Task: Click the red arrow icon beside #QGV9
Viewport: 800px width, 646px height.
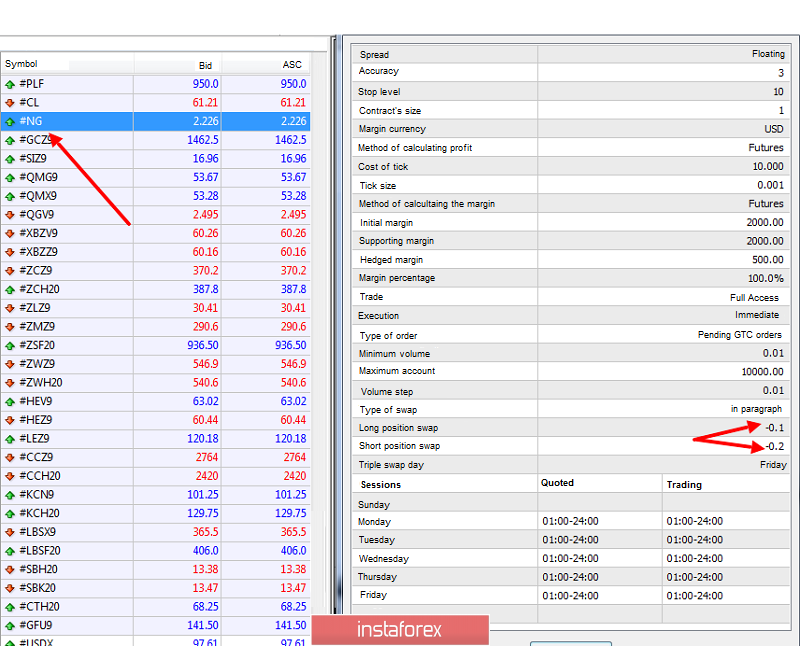Action: 10,215
